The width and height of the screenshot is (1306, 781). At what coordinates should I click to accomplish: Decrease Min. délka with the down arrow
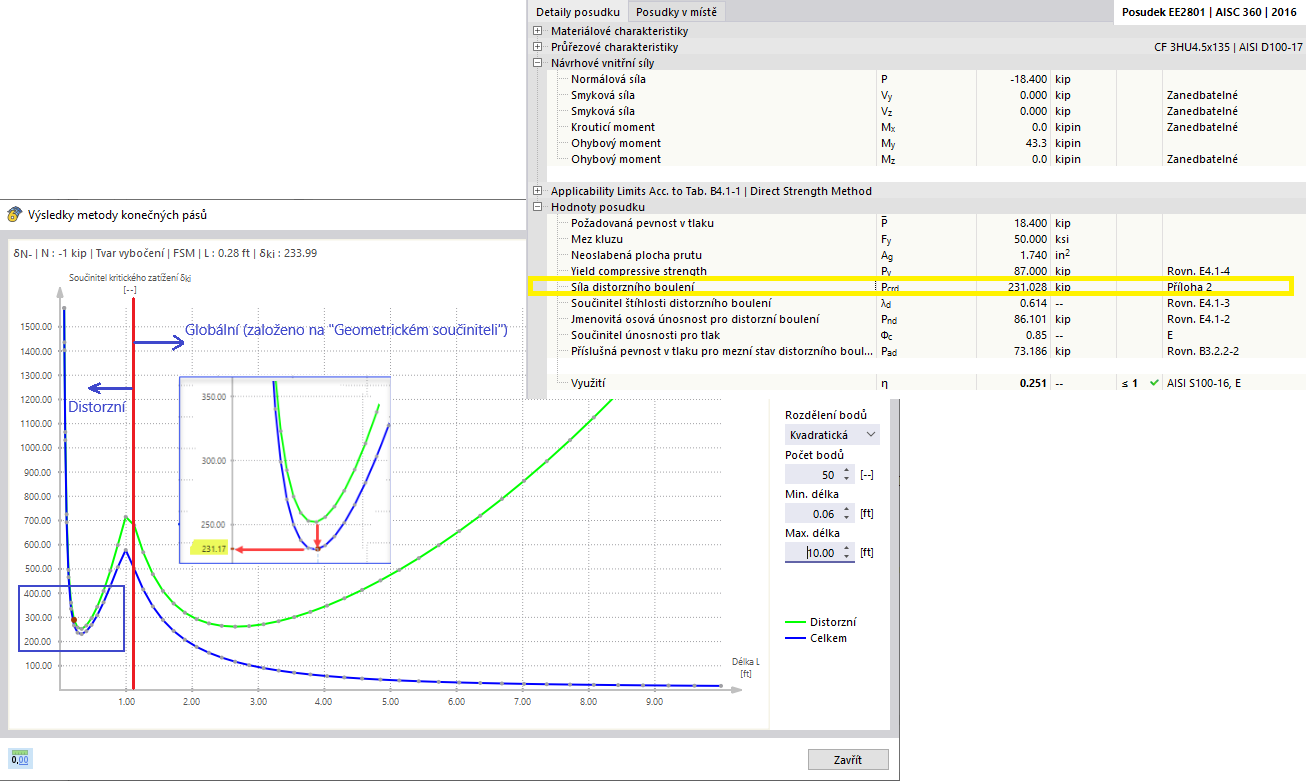click(847, 517)
